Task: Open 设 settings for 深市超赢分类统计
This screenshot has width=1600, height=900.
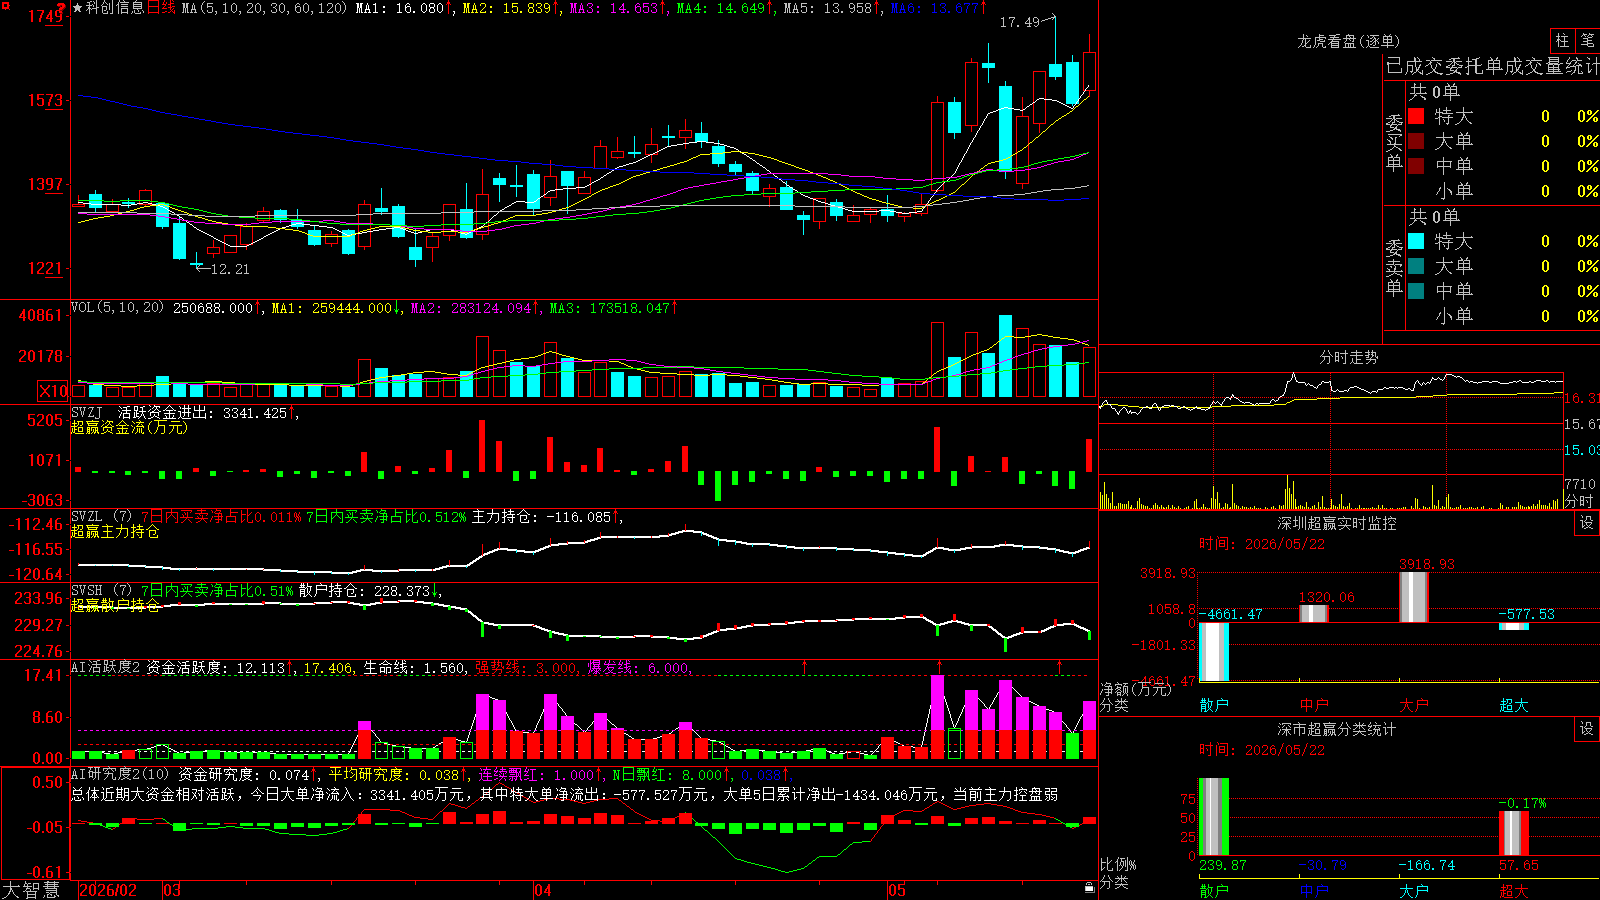Action: [1587, 729]
